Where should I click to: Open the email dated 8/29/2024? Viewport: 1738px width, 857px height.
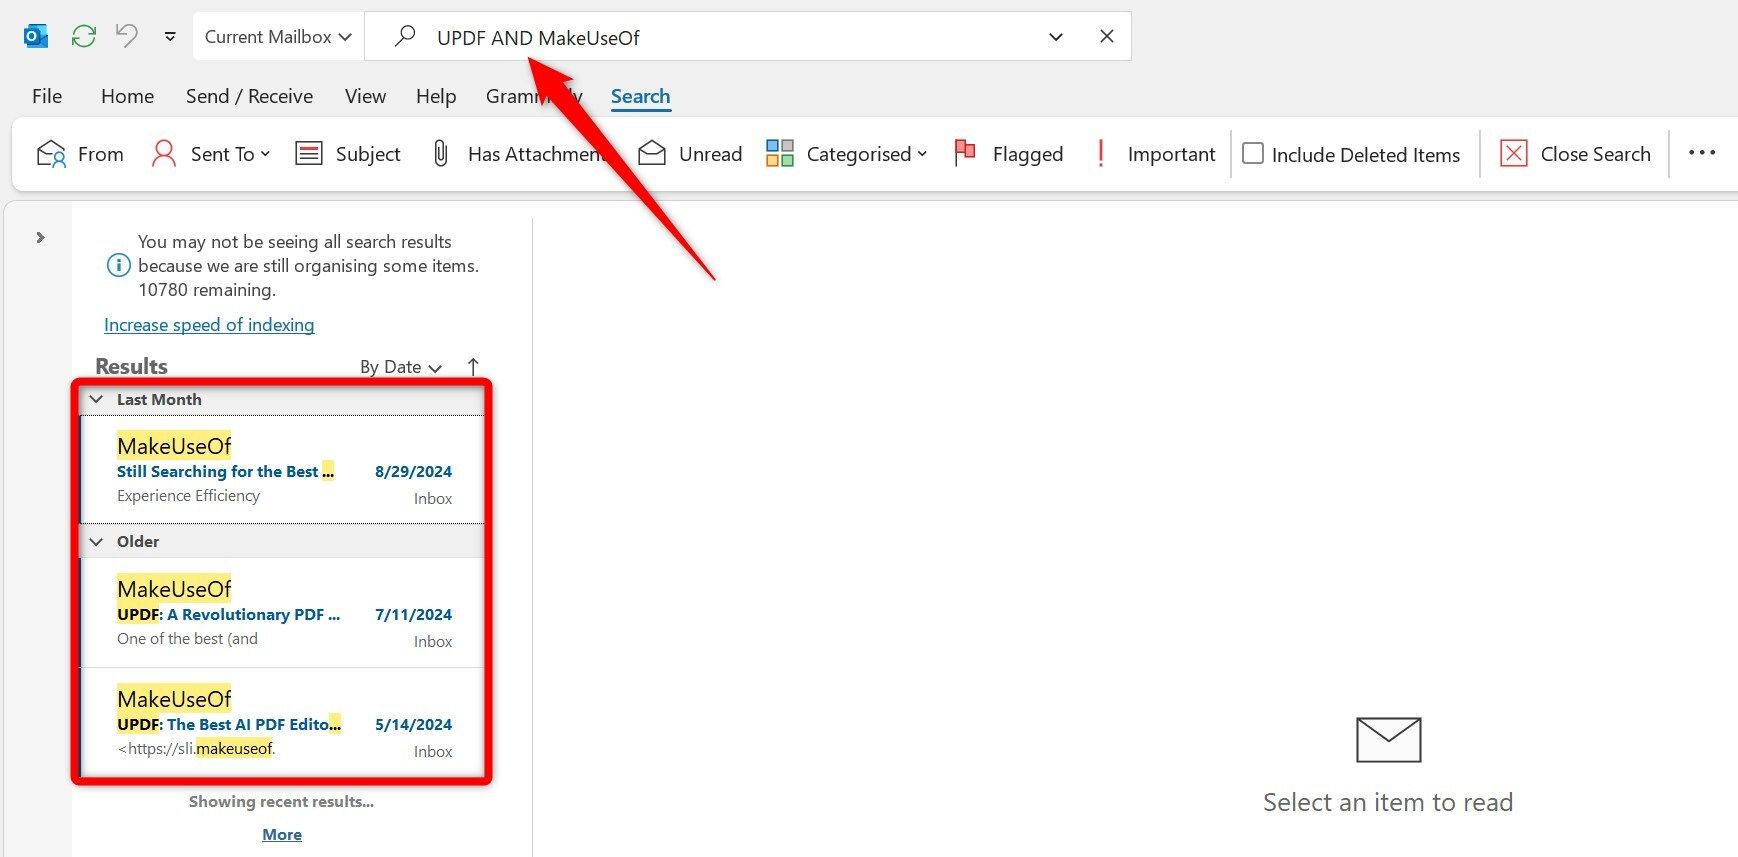pyautogui.click(x=283, y=470)
